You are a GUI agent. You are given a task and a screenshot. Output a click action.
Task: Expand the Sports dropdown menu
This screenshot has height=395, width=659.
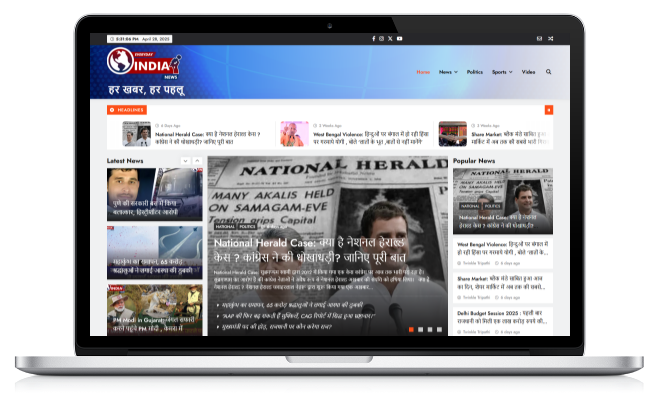[502, 72]
